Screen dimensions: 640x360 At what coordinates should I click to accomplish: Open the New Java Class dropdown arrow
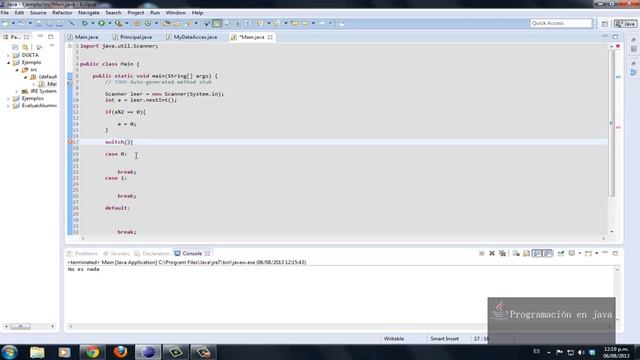[x=156, y=24]
